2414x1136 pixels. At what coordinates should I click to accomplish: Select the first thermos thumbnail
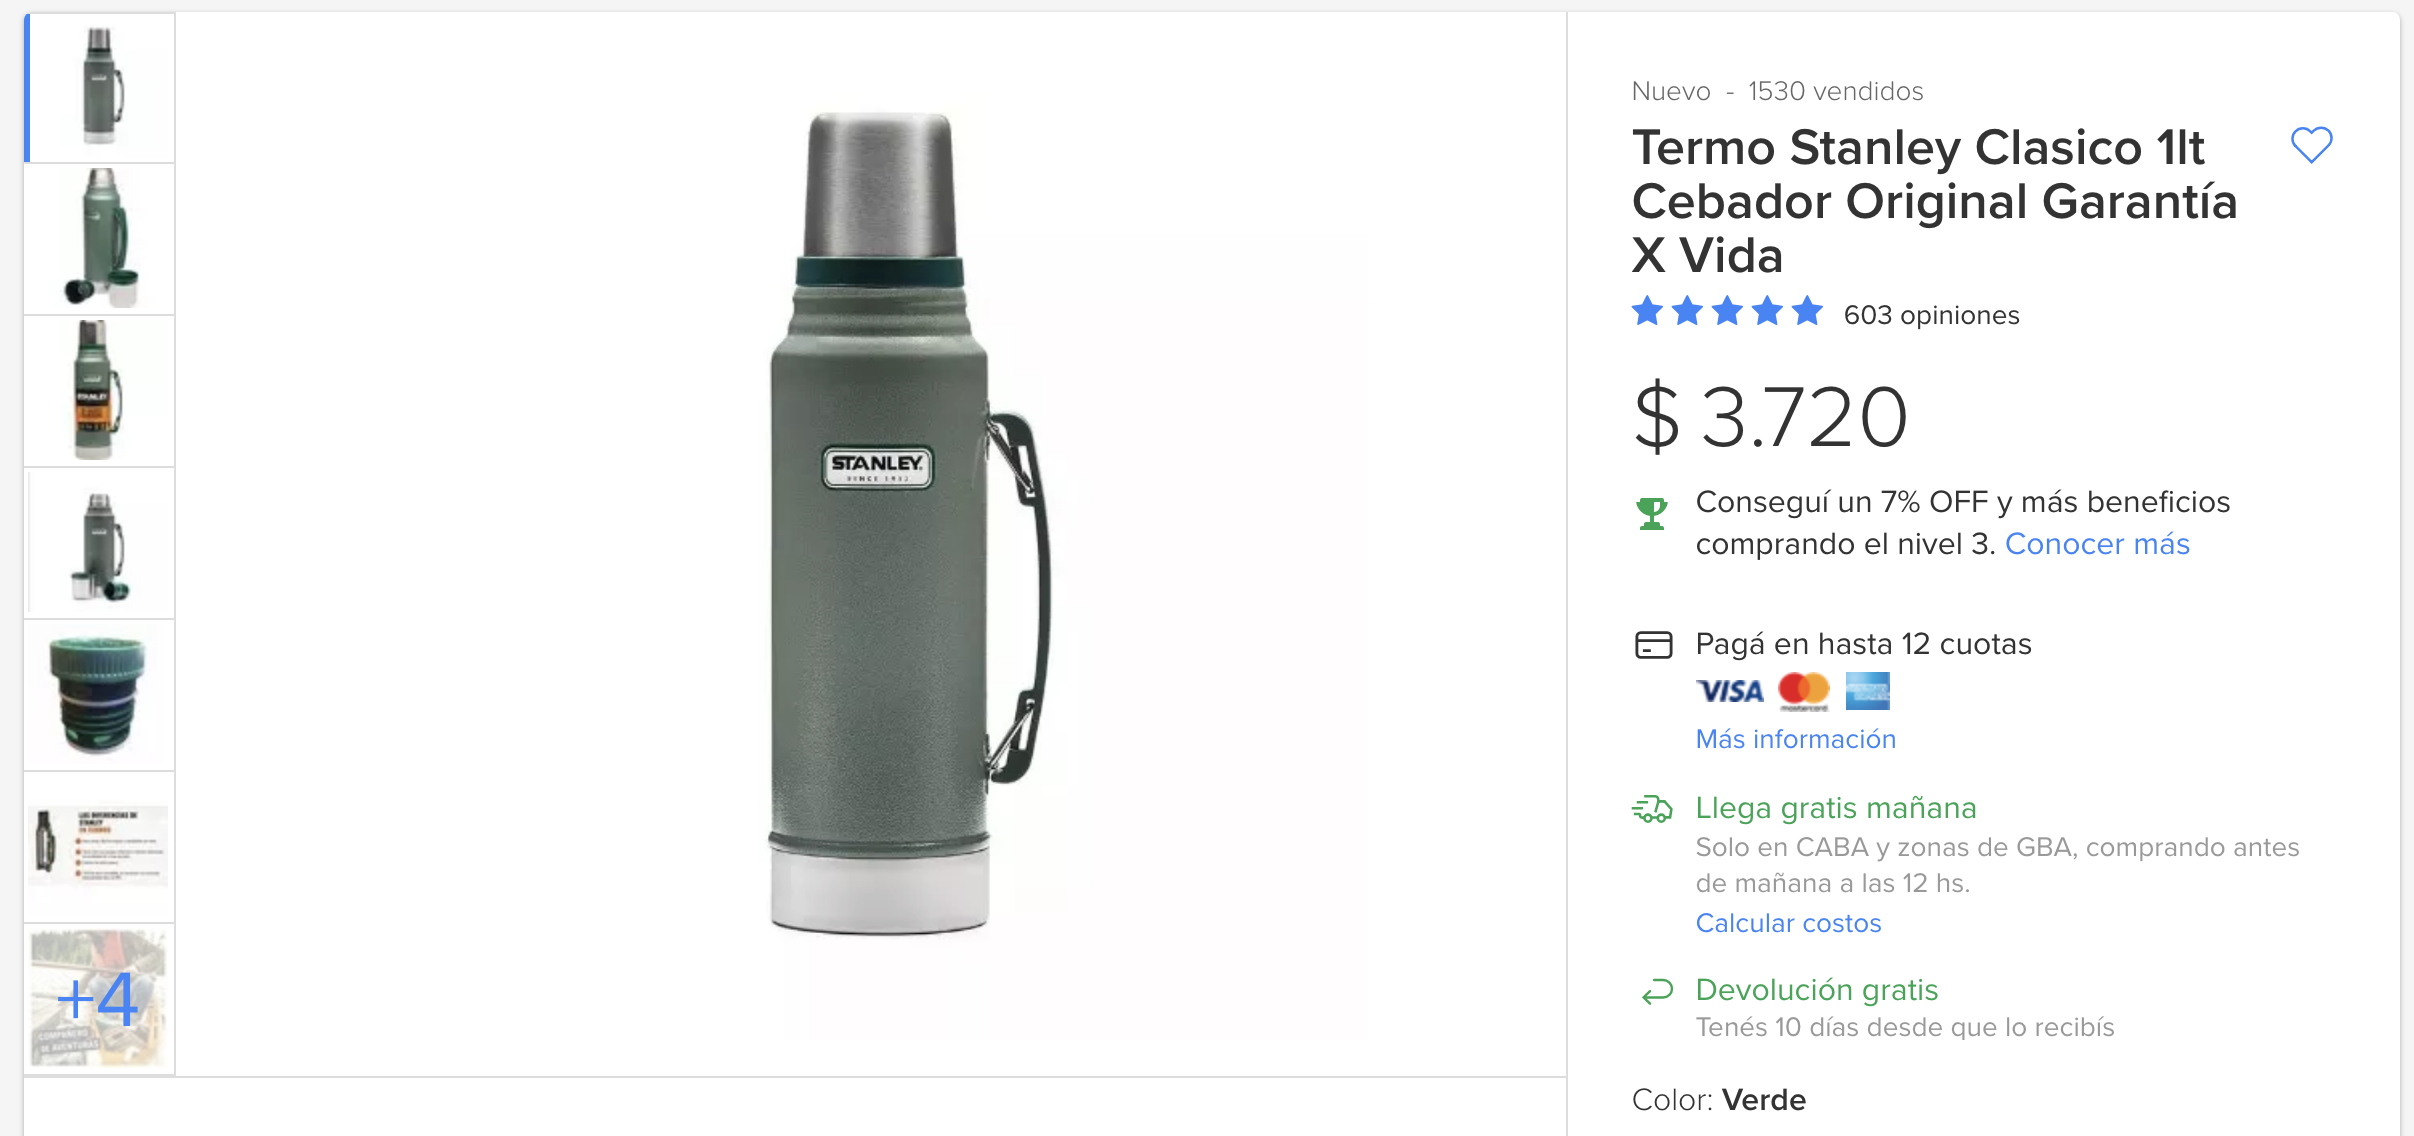(x=100, y=88)
